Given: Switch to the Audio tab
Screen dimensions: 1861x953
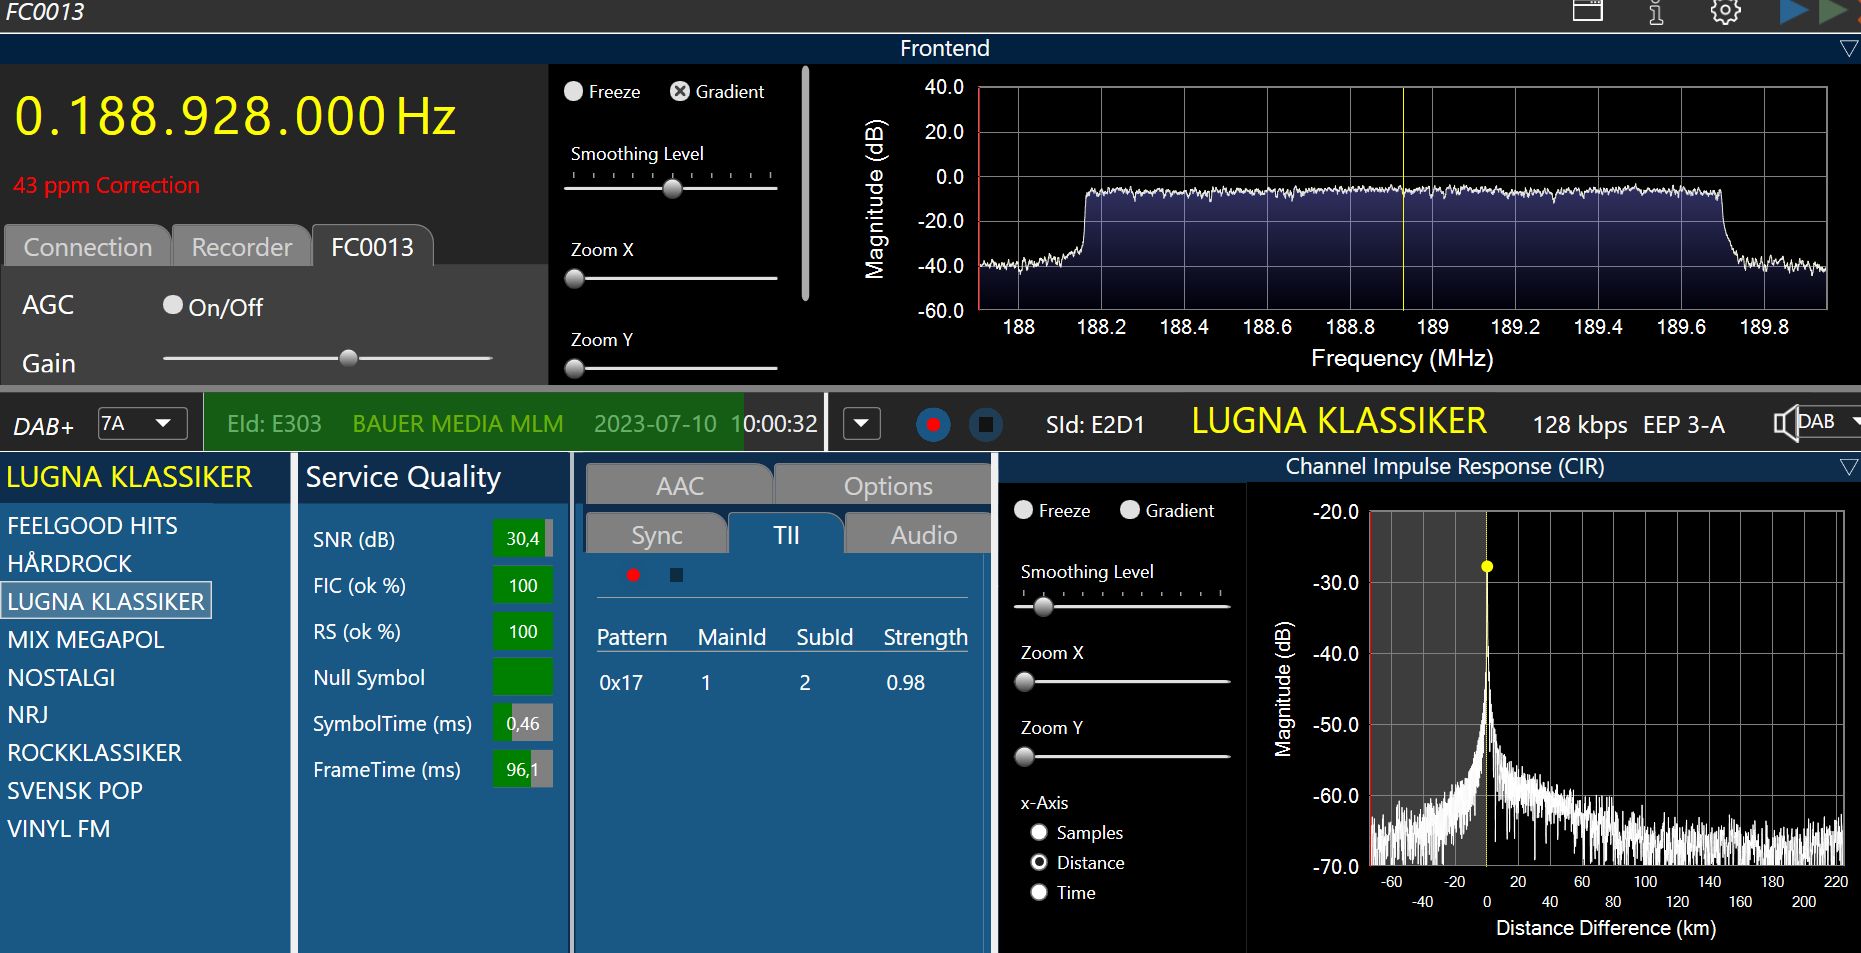Looking at the screenshot, I should click(x=923, y=536).
